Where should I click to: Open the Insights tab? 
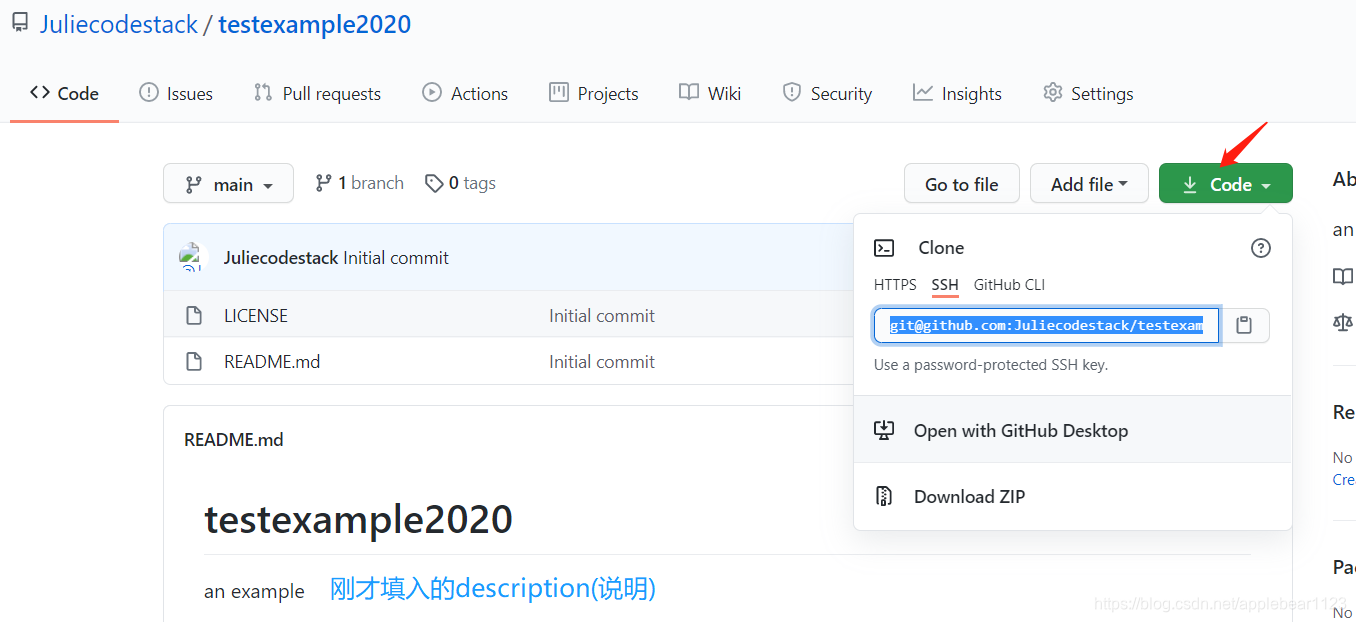tap(957, 93)
